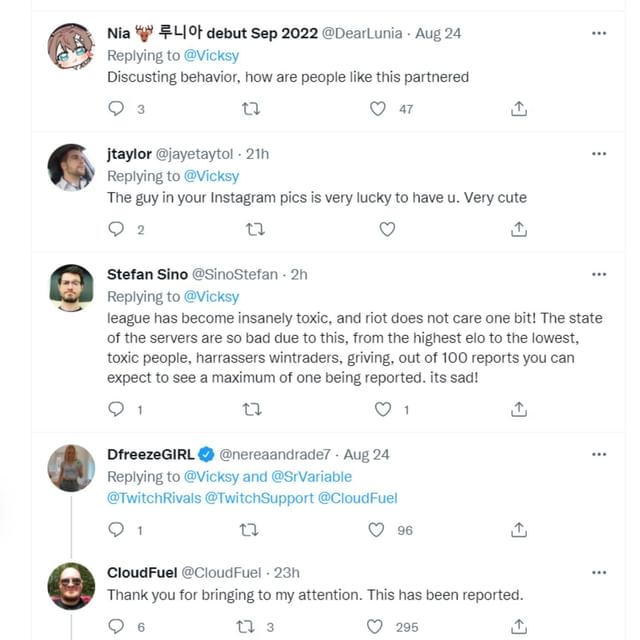Share Nia's tweet
640x640 pixels.
pos(519,109)
